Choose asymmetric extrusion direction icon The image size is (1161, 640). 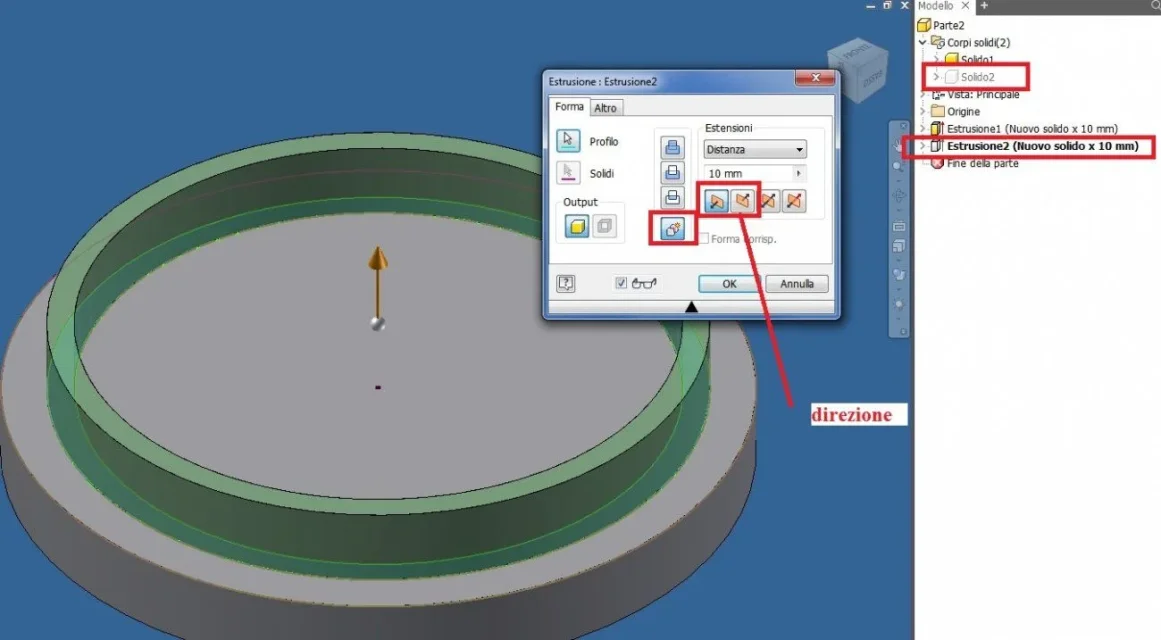tap(794, 201)
